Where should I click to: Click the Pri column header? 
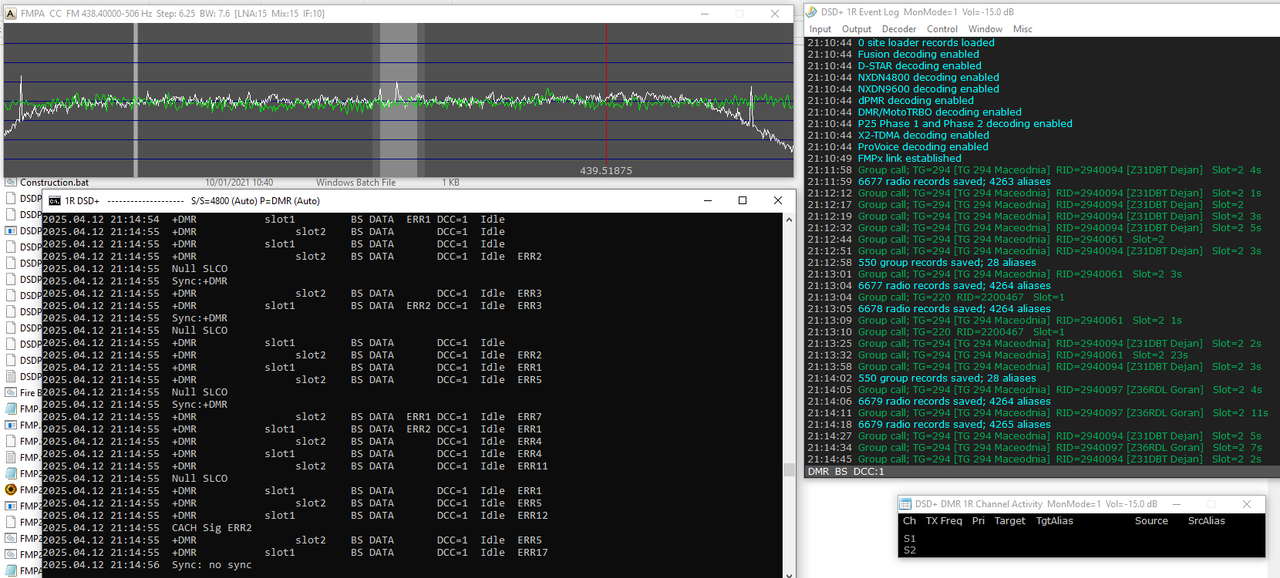pyautogui.click(x=978, y=521)
